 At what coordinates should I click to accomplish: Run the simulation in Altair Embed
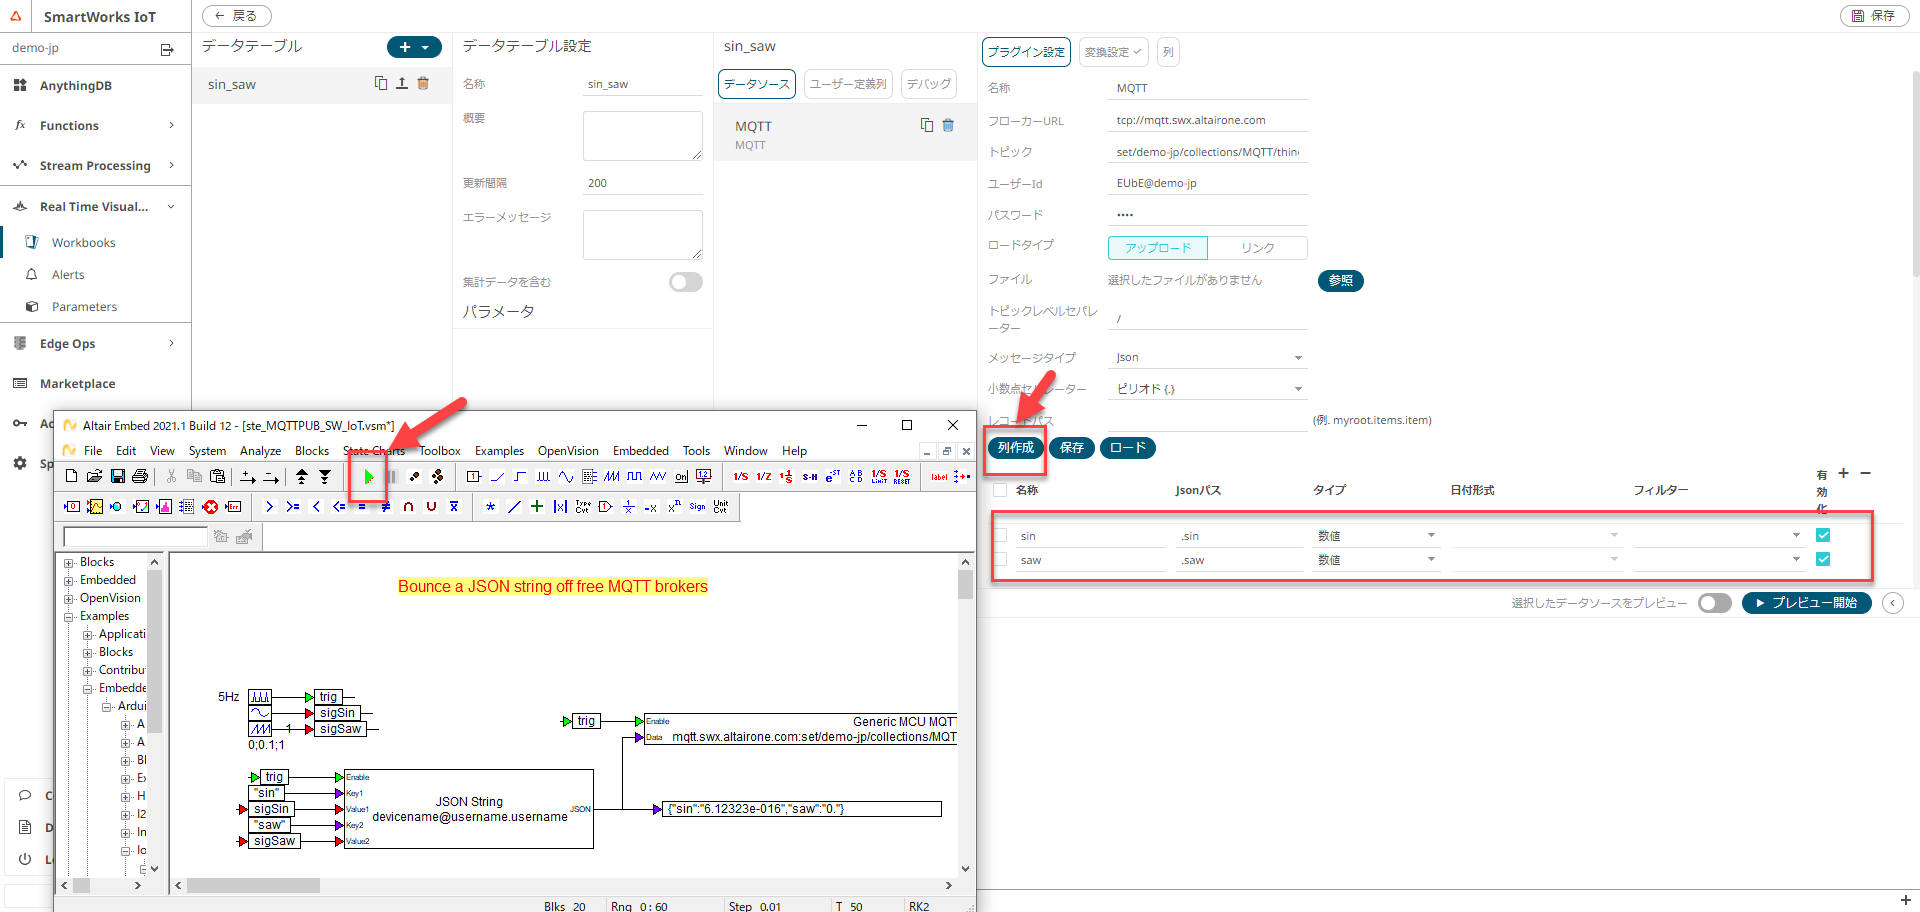368,477
